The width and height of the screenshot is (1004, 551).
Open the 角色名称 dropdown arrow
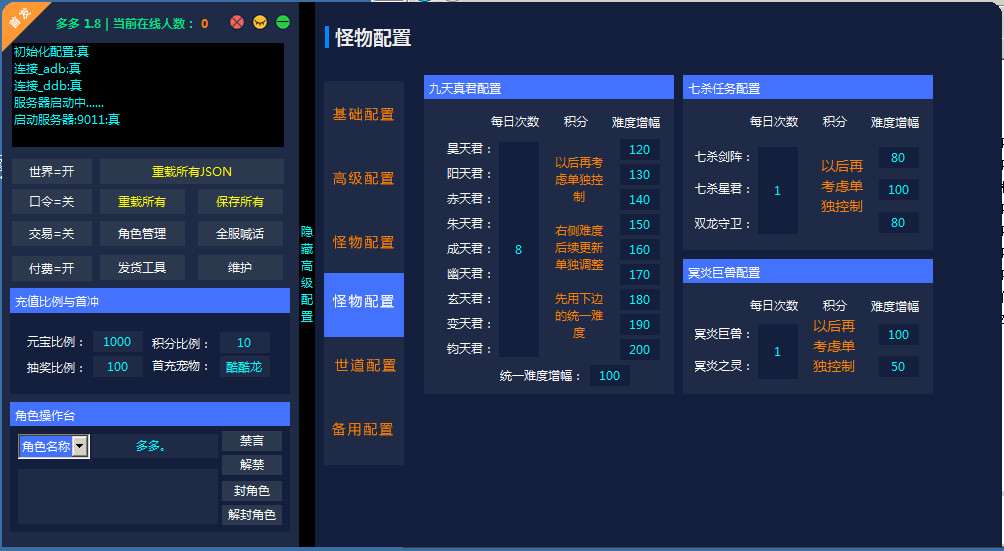pos(79,446)
